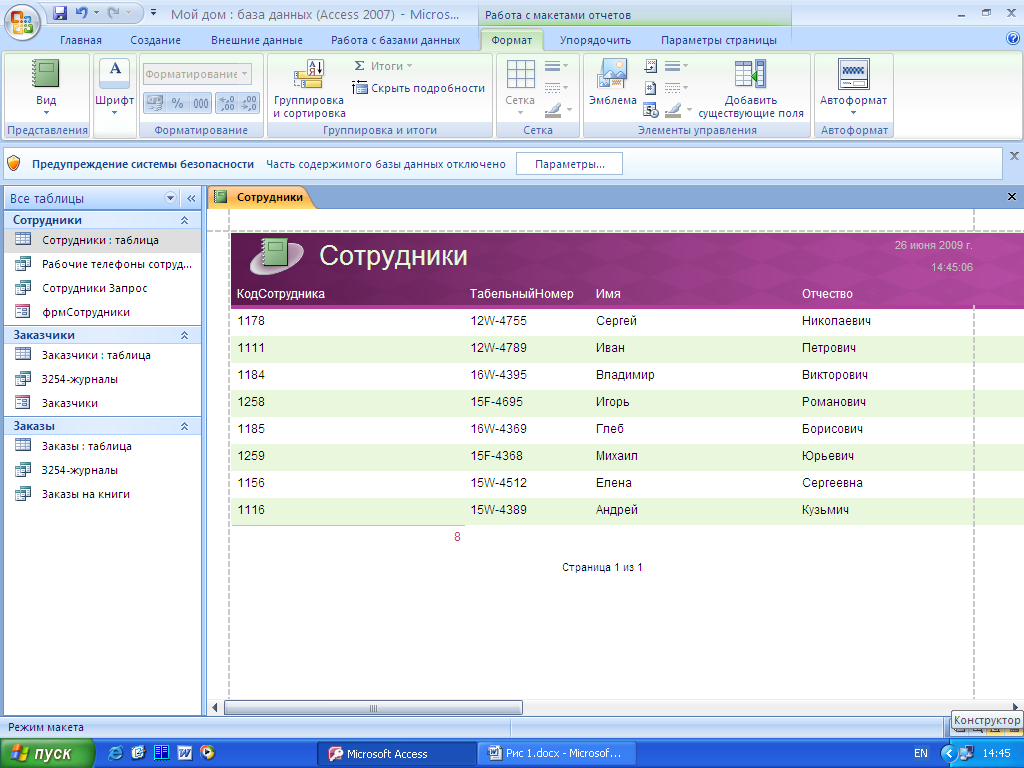This screenshot has height=768, width=1024.
Task: Collapse the Заказчики group
Action: [185, 335]
